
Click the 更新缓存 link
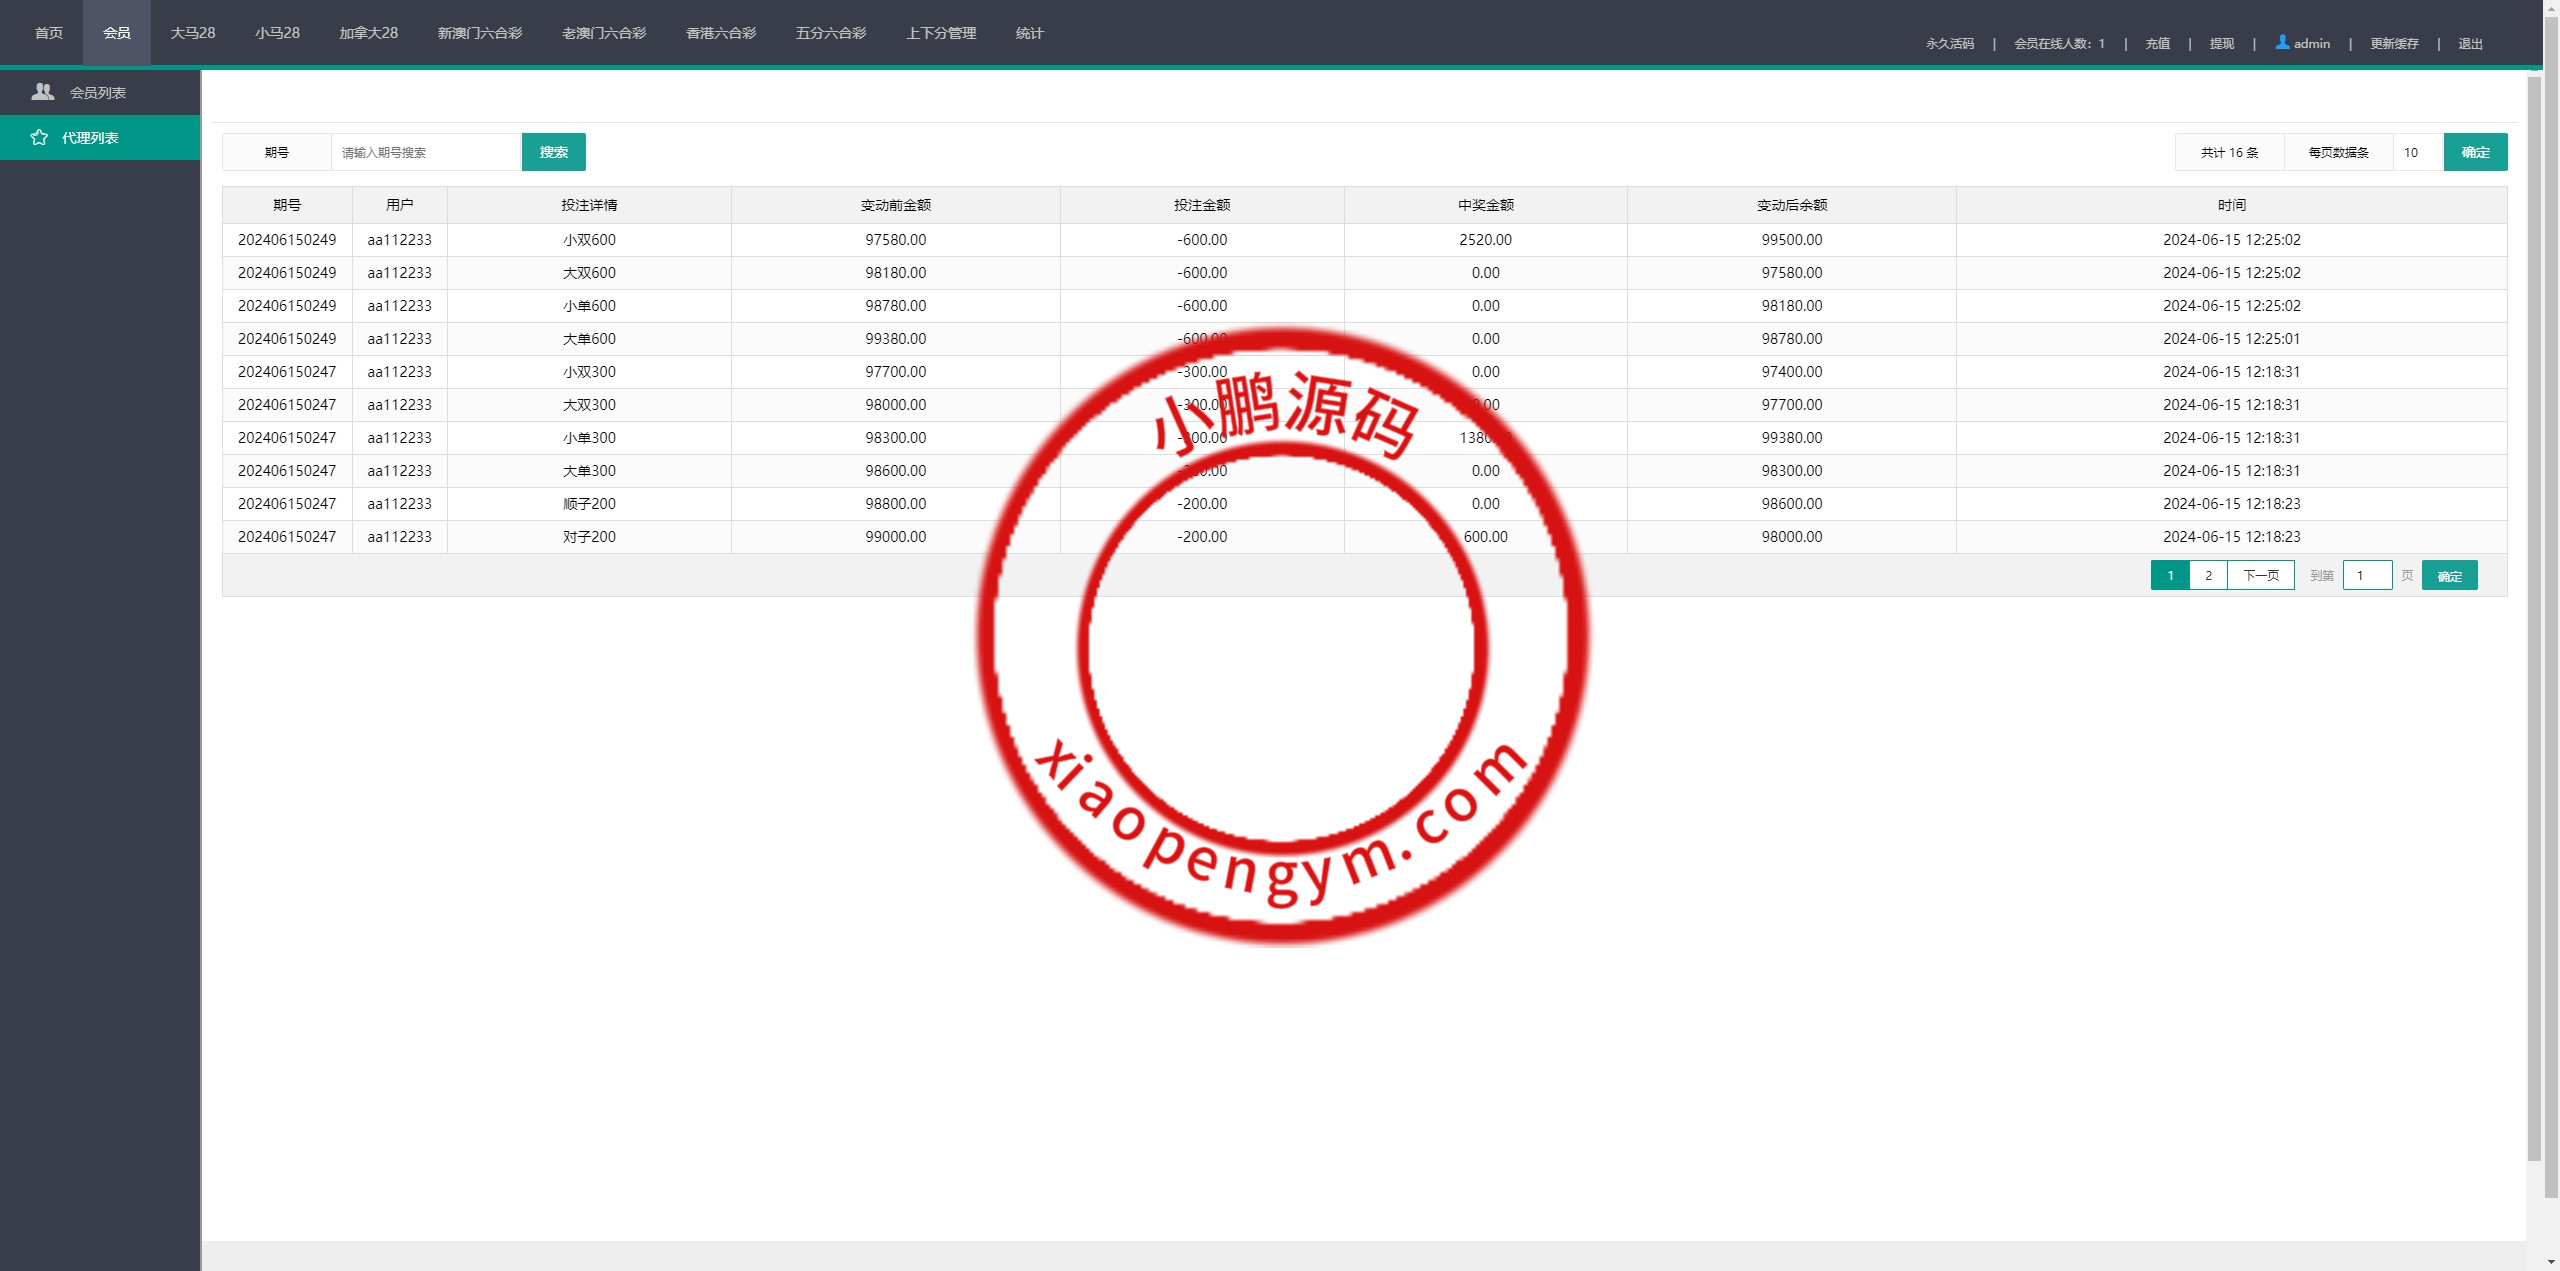pos(2393,43)
